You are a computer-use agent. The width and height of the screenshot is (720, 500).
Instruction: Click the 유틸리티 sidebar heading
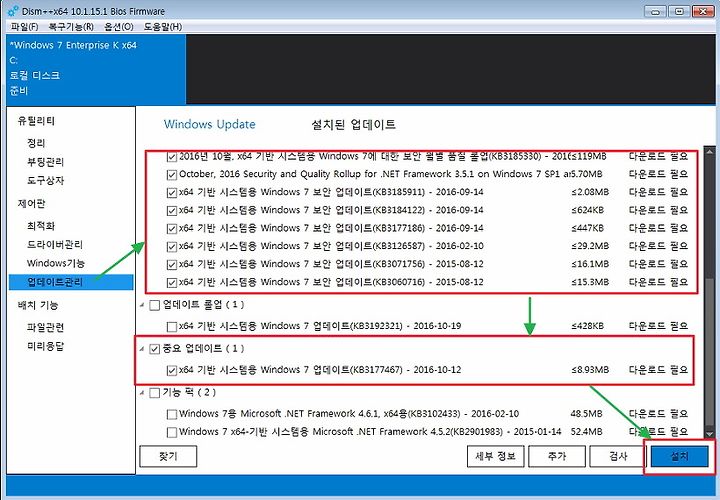click(x=36, y=121)
